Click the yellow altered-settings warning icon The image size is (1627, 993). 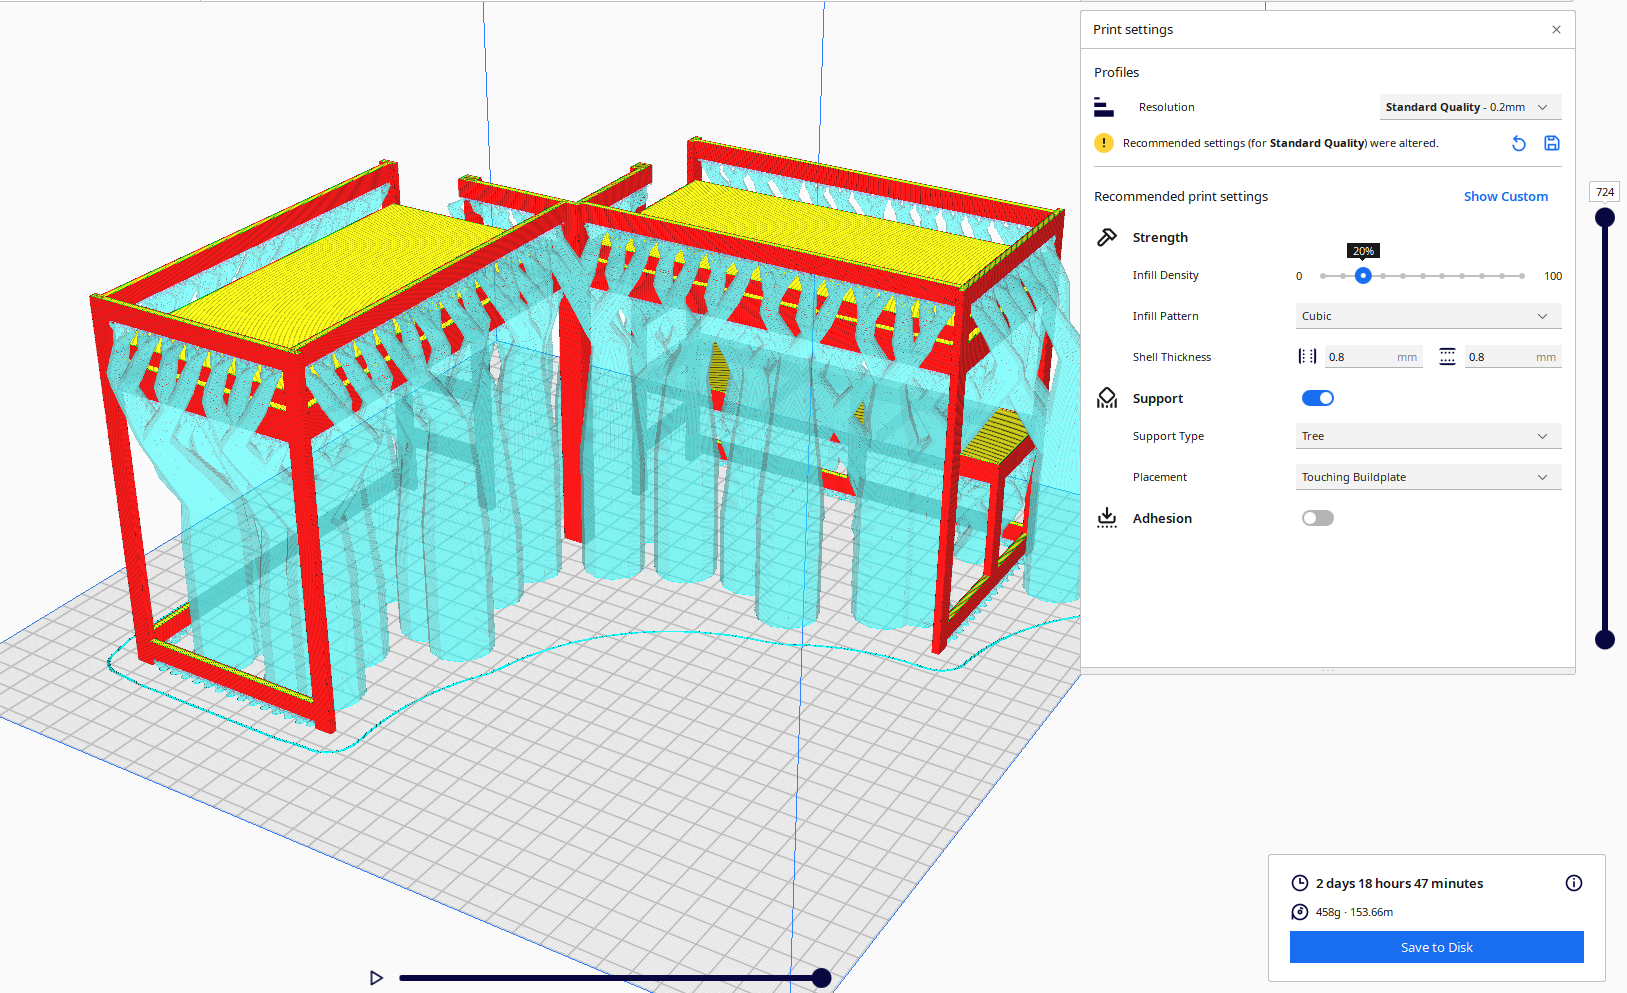coord(1104,143)
